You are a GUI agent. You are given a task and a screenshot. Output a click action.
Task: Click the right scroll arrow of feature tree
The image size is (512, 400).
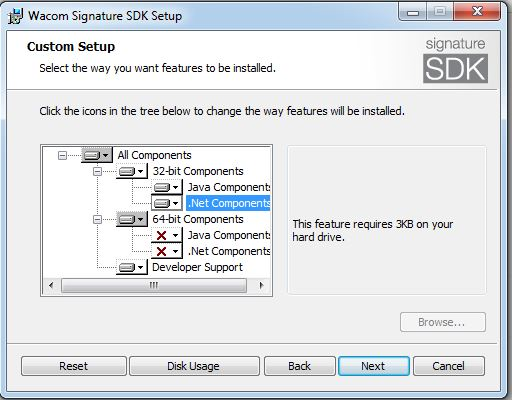[262, 285]
